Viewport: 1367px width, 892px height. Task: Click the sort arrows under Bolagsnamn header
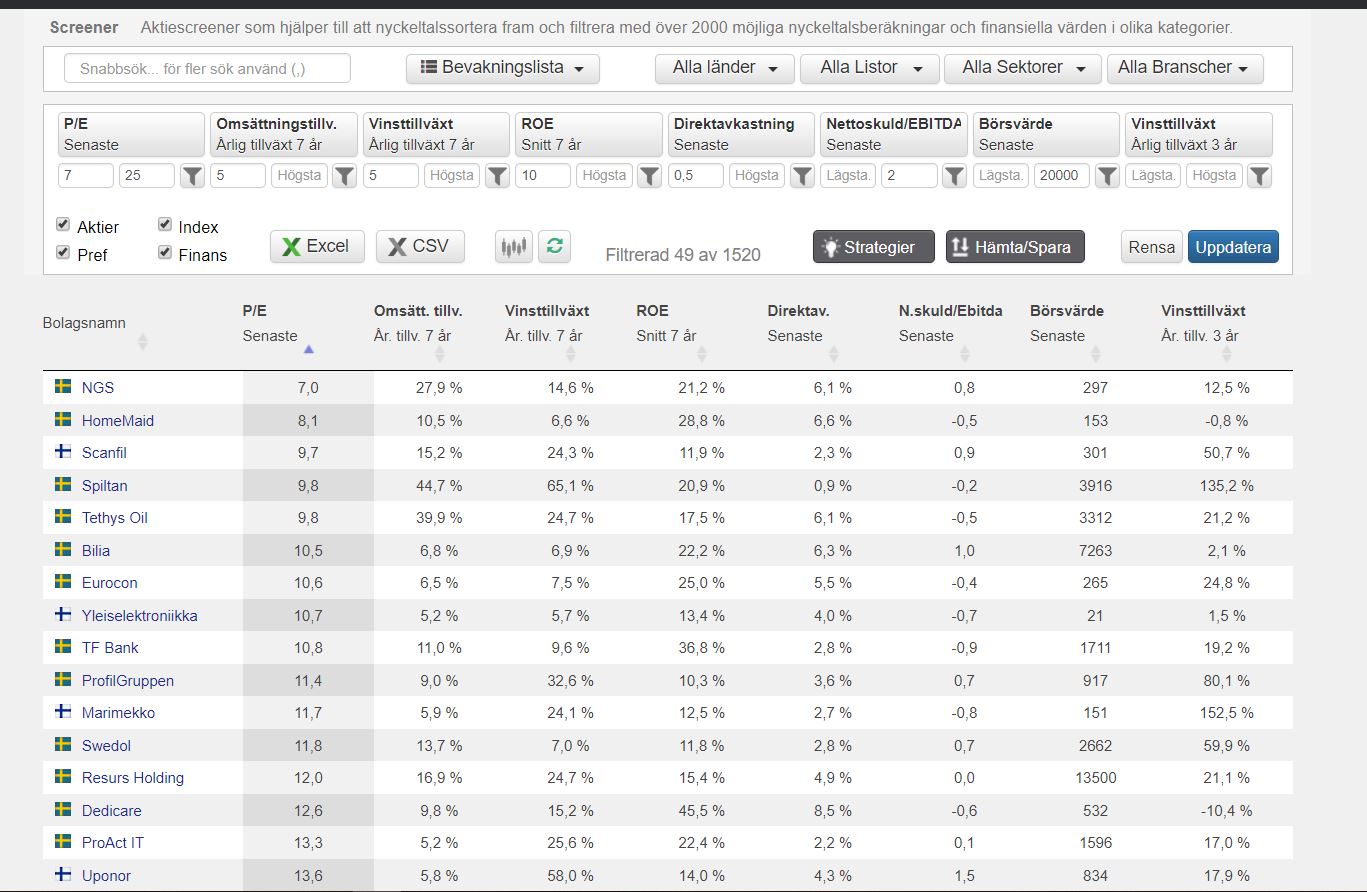point(142,342)
